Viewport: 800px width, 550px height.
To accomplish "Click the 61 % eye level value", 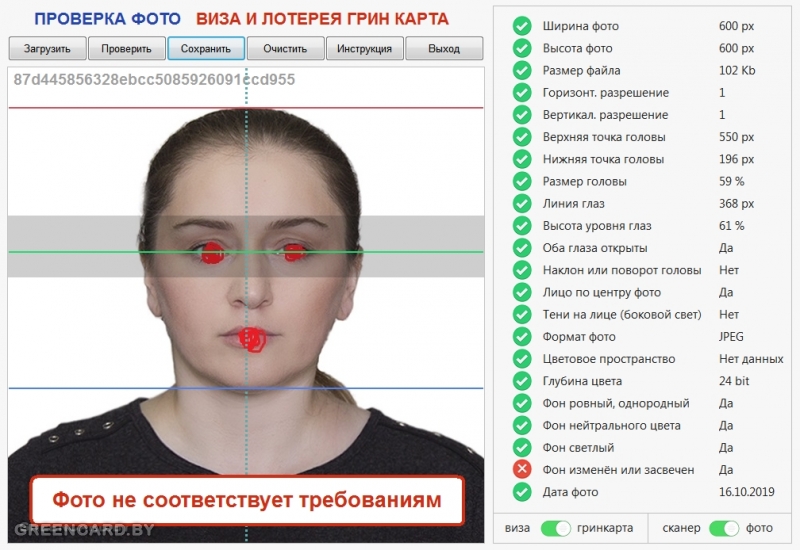I will (732, 226).
